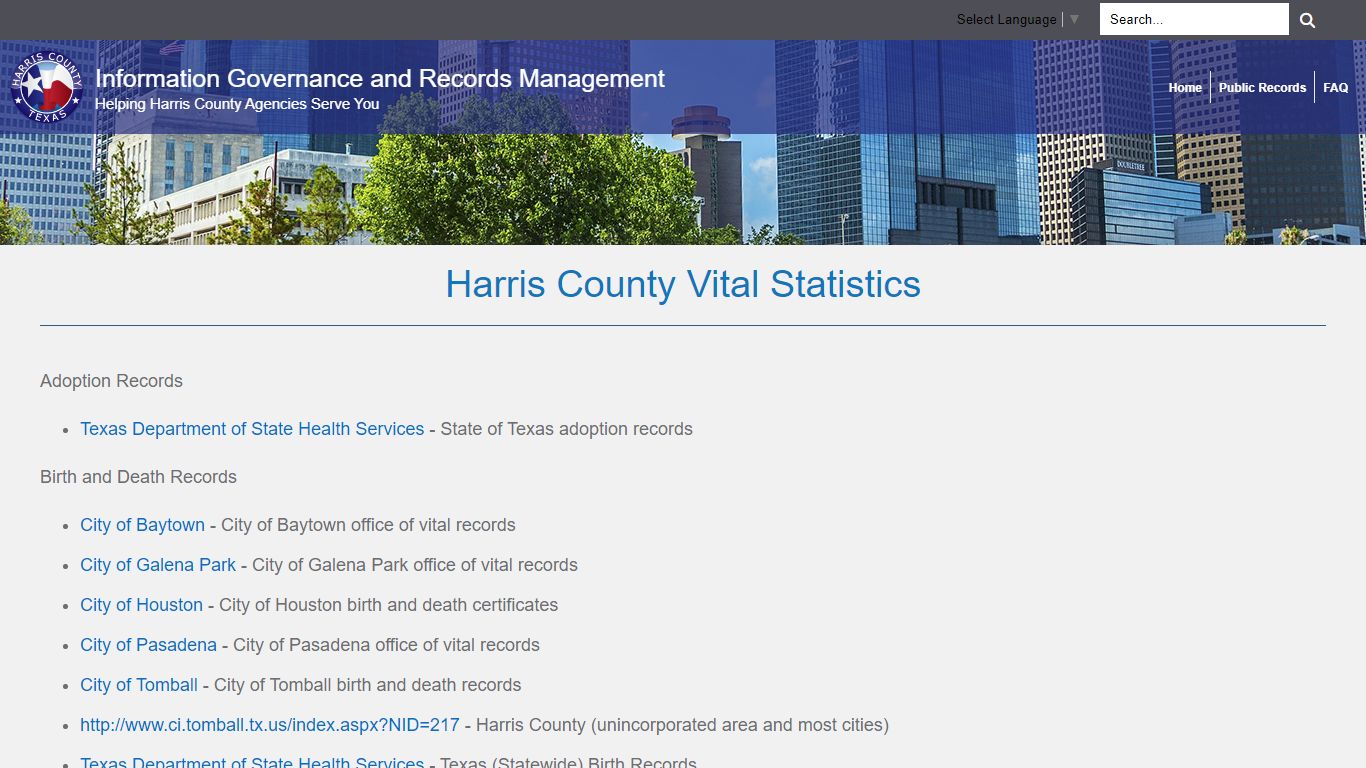The image size is (1366, 768).
Task: Open the ci.tomball.tx.us index.aspx URL link
Action: [x=270, y=725]
